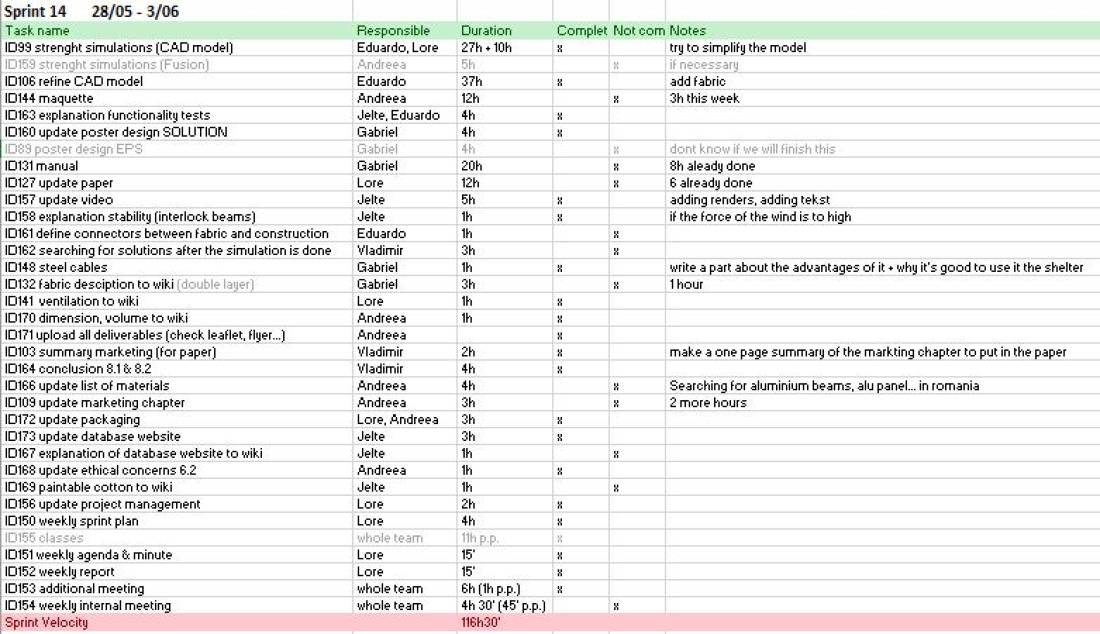Click the 'Eduardo, Lore' responsible cell
The image size is (1100, 634).
coord(397,48)
